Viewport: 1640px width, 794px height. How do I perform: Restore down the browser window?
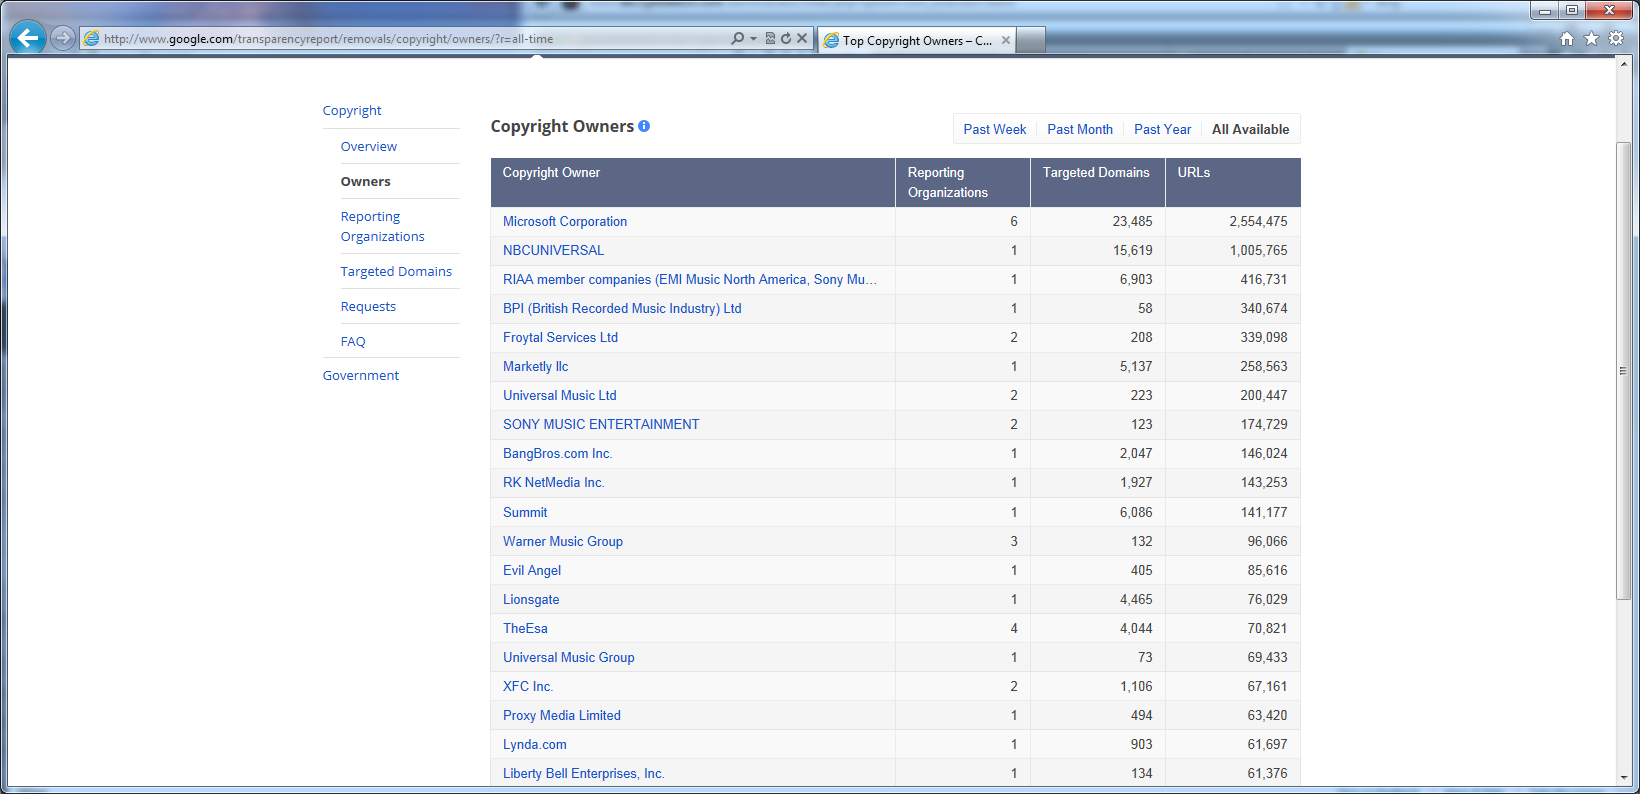1571,10
